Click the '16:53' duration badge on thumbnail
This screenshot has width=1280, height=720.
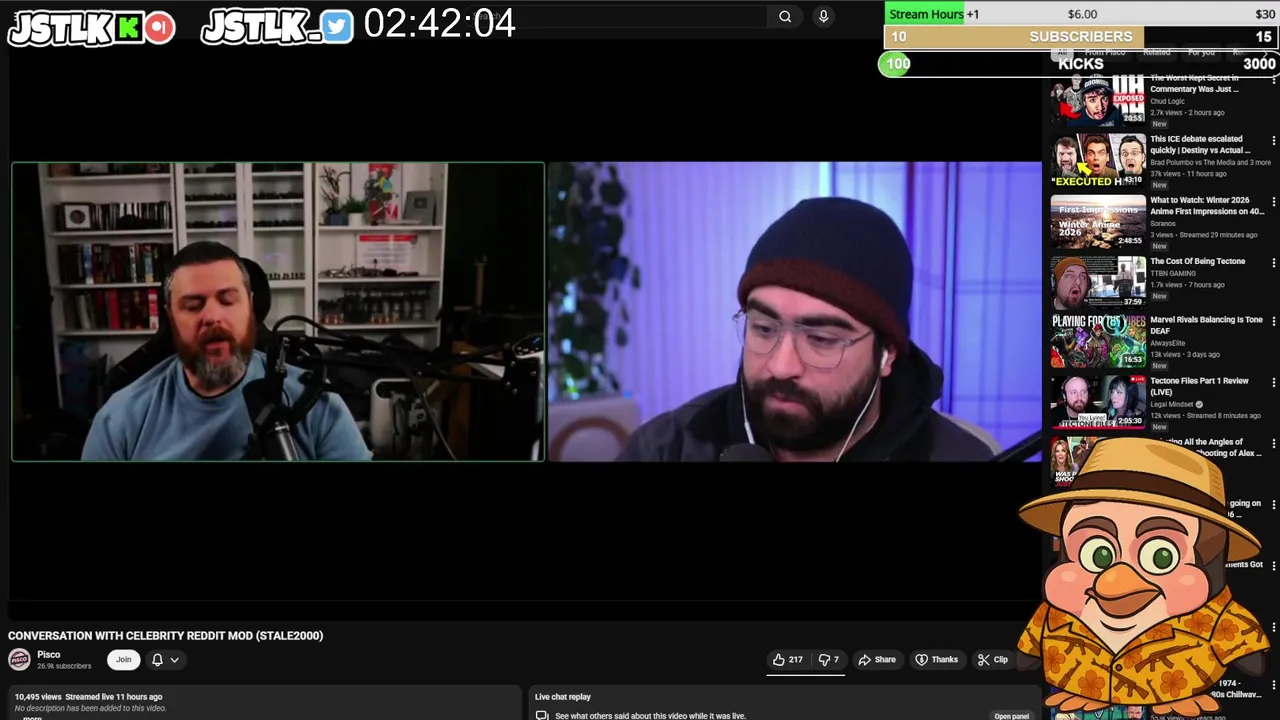pyautogui.click(x=1132, y=360)
